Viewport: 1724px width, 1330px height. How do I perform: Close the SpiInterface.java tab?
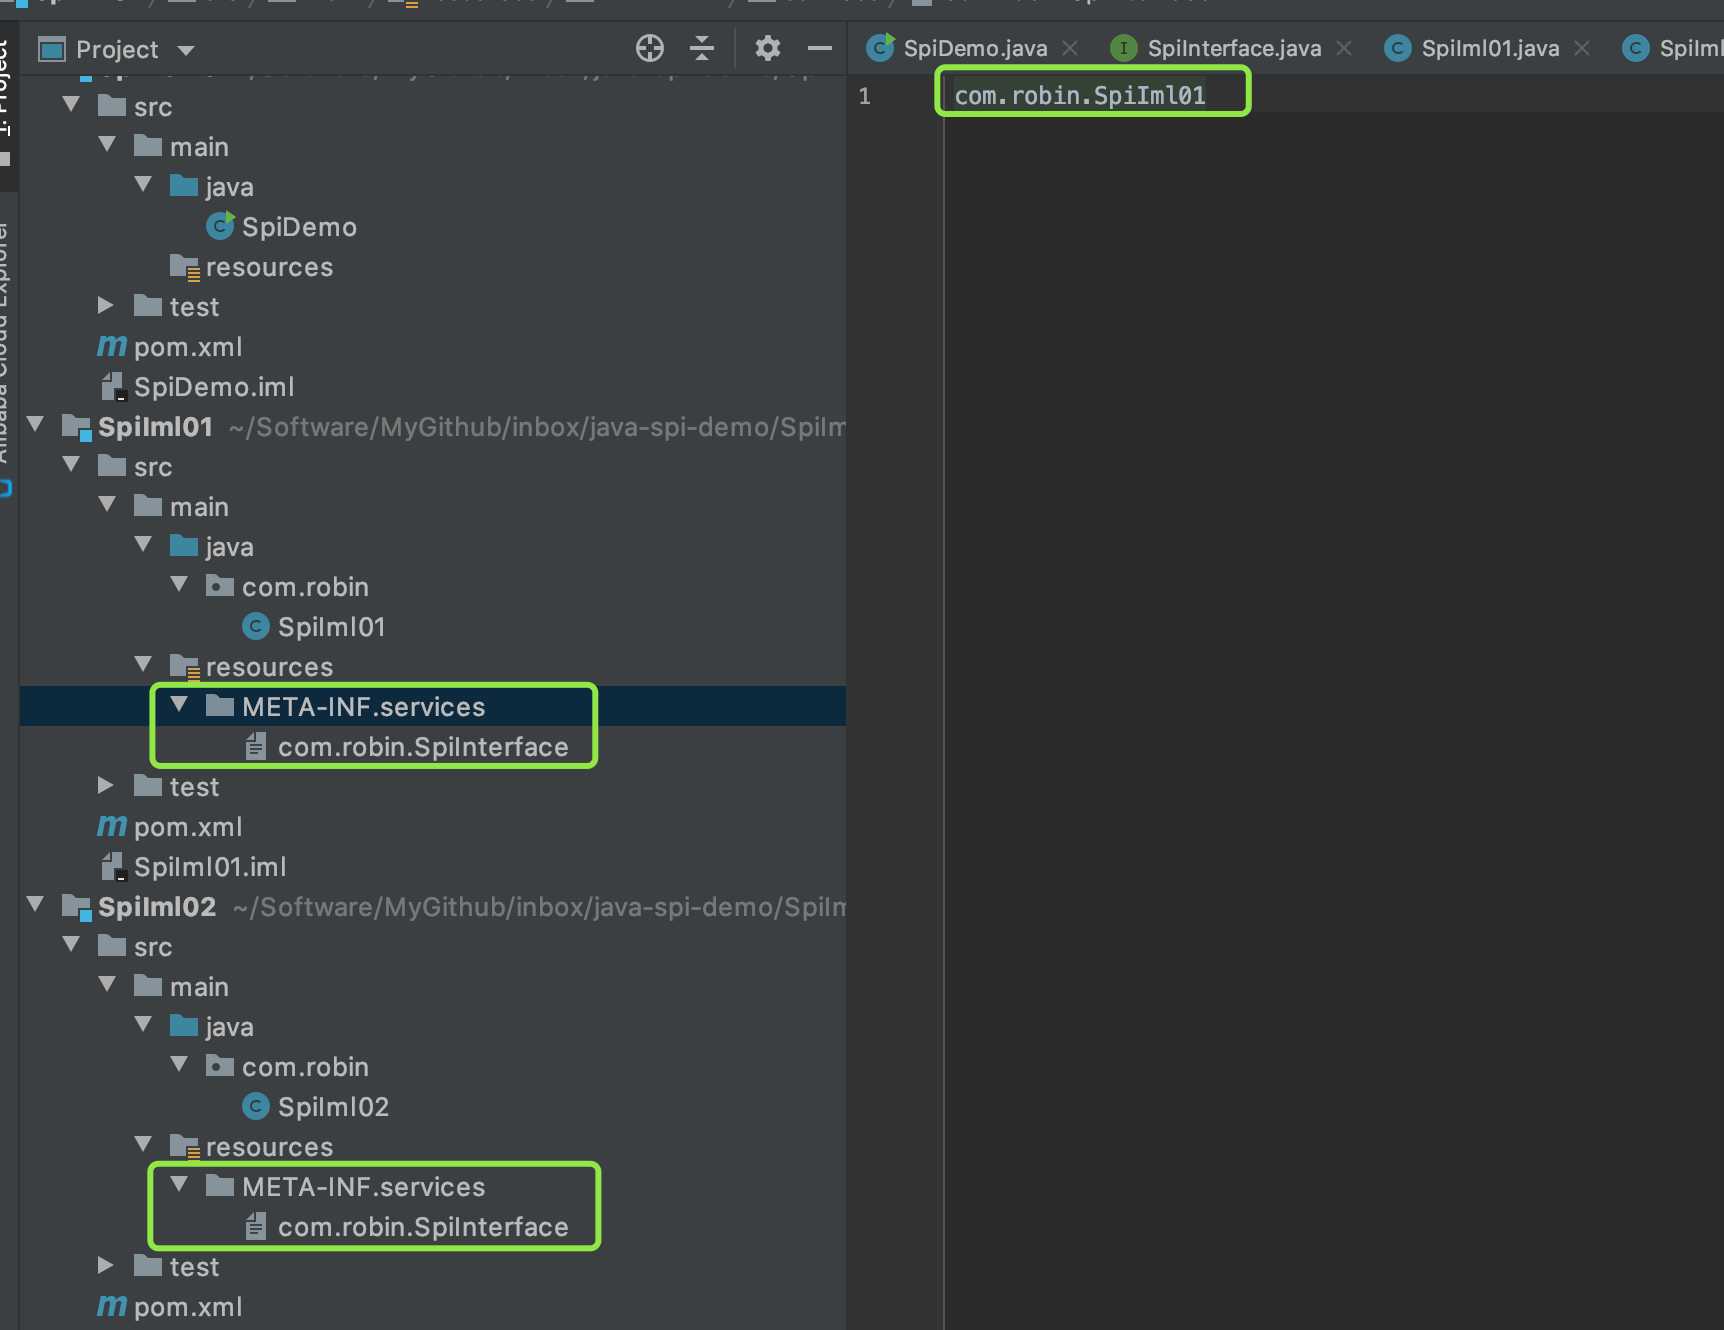point(1344,48)
